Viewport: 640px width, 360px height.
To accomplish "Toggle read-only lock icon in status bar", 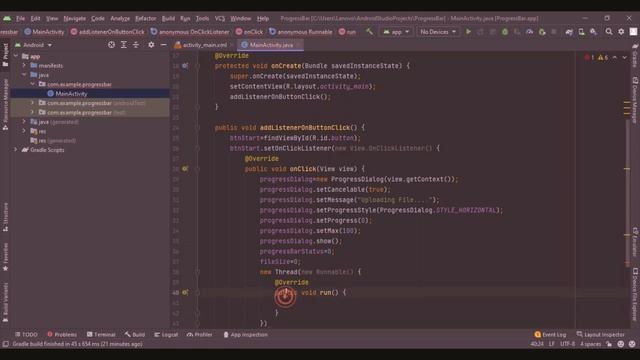I will [x=609, y=344].
